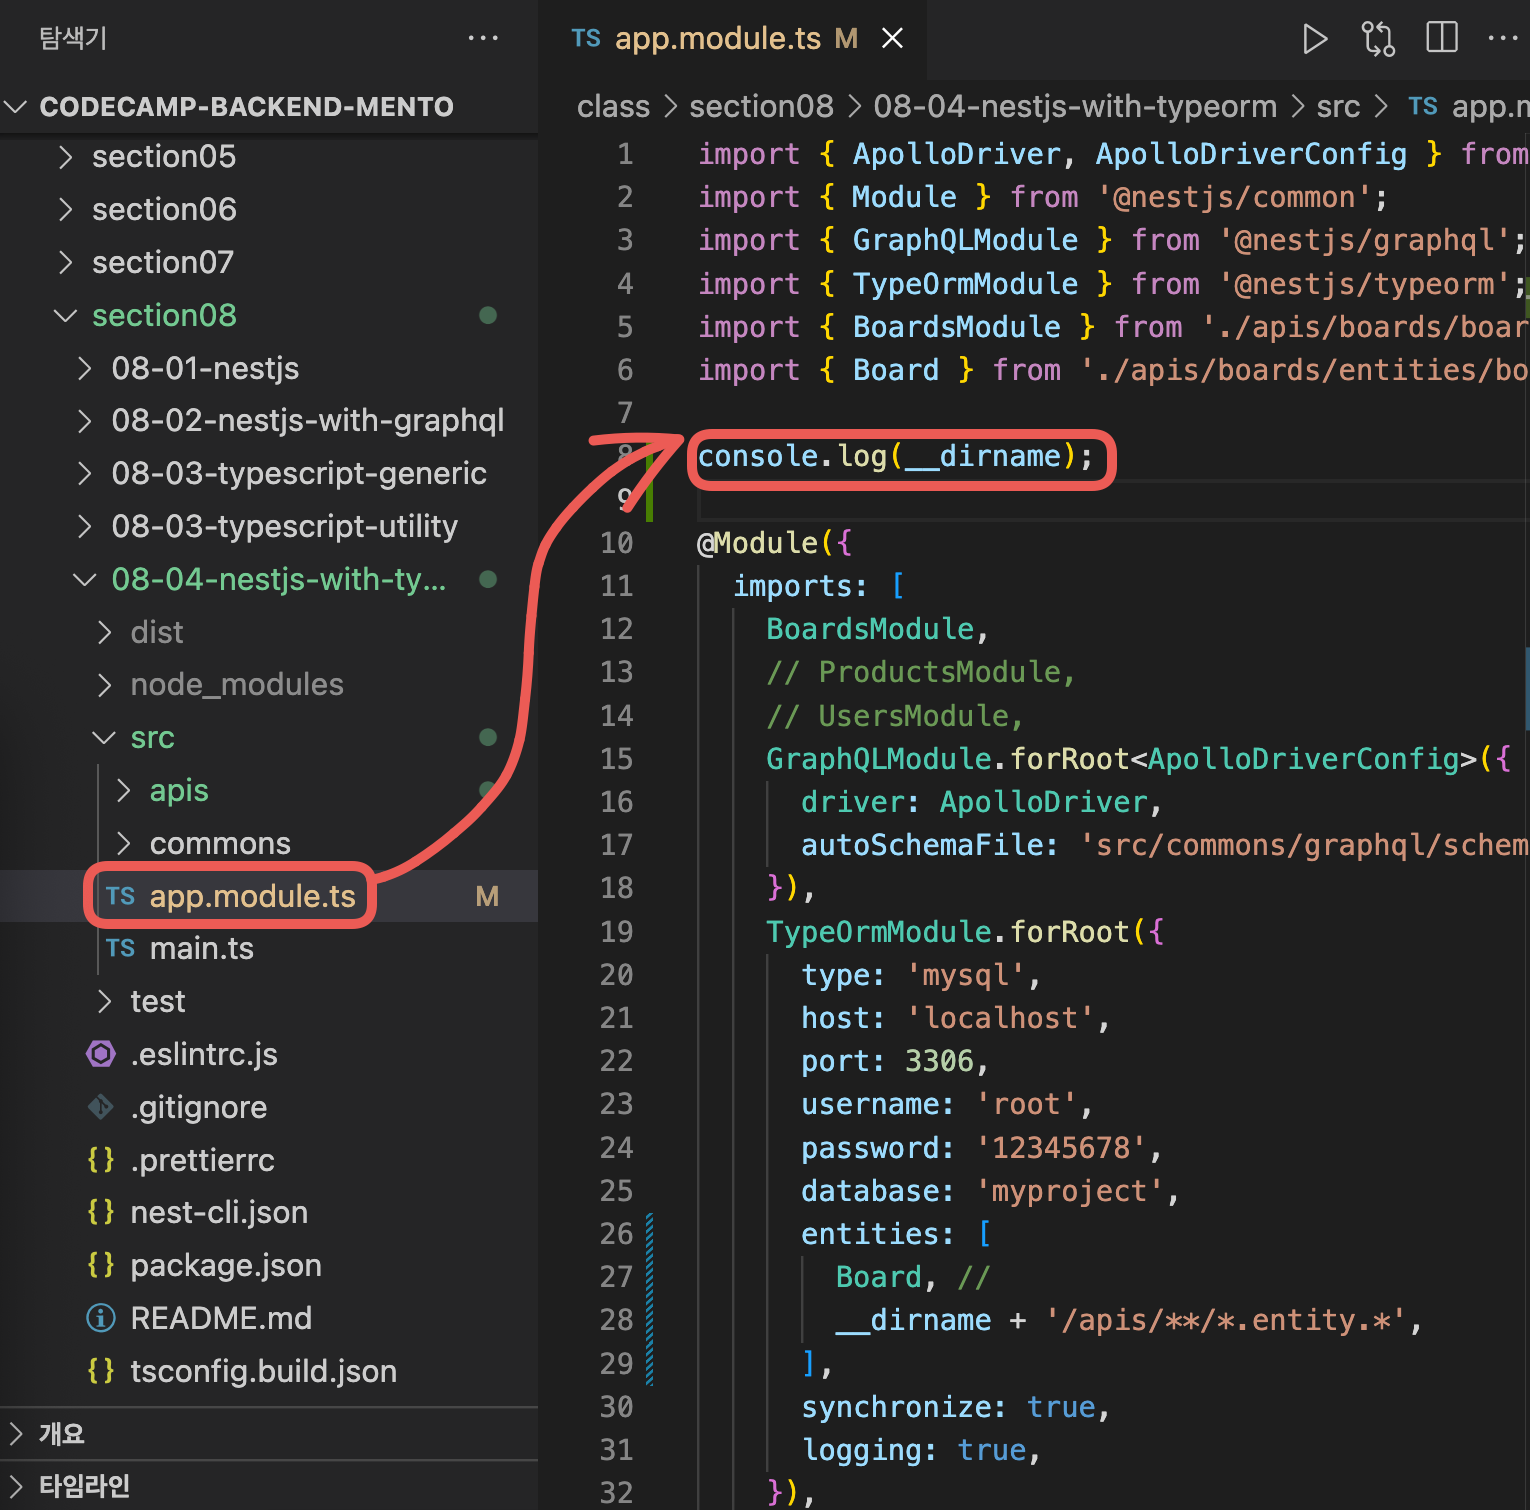The width and height of the screenshot is (1530, 1510).
Task: Place cursor on console.log(__dirname) line
Action: (896, 457)
